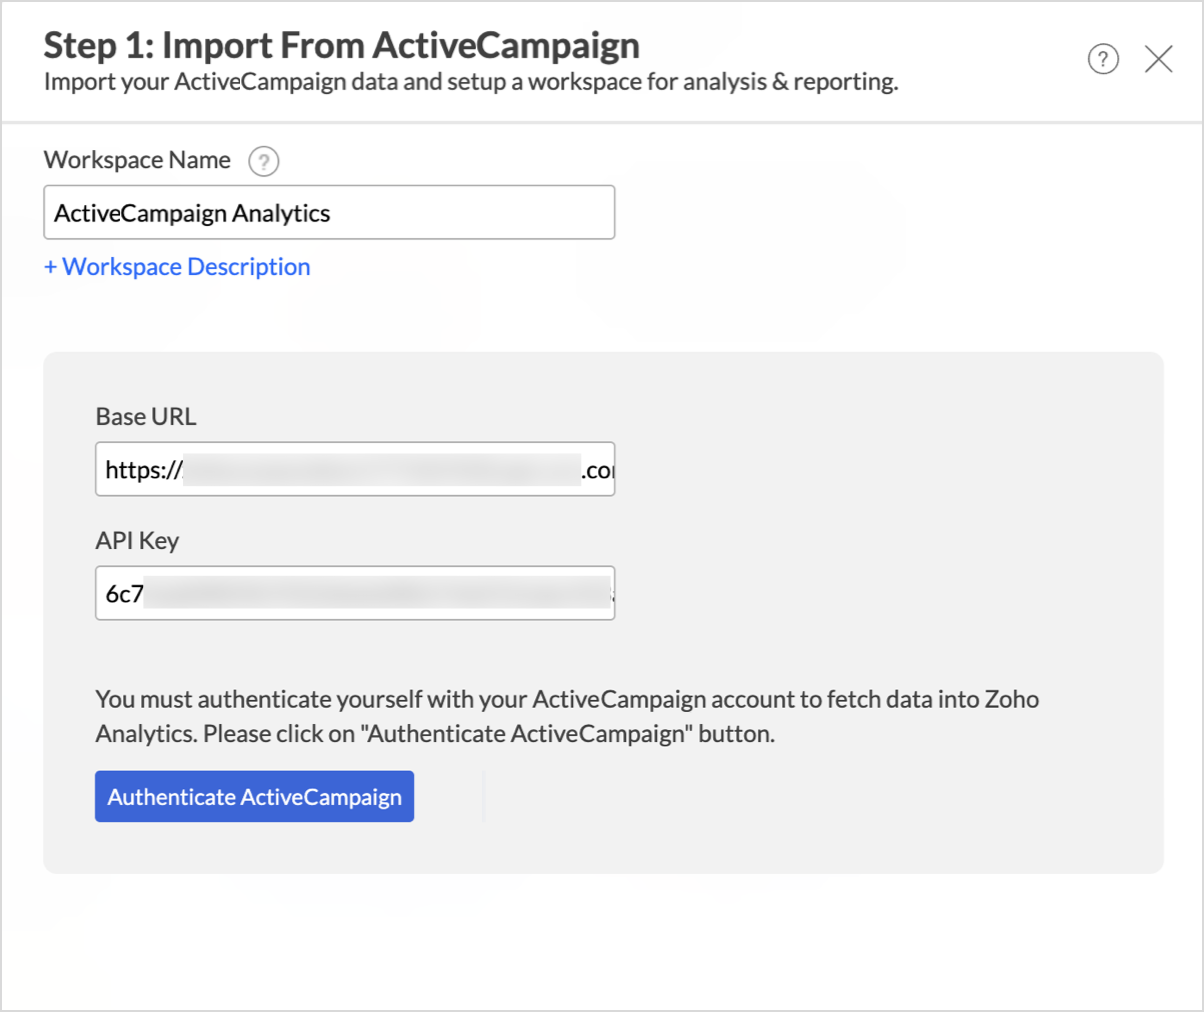Click the 'Workspace Name' label
Viewport: 1204px width, 1012px height.
click(137, 160)
